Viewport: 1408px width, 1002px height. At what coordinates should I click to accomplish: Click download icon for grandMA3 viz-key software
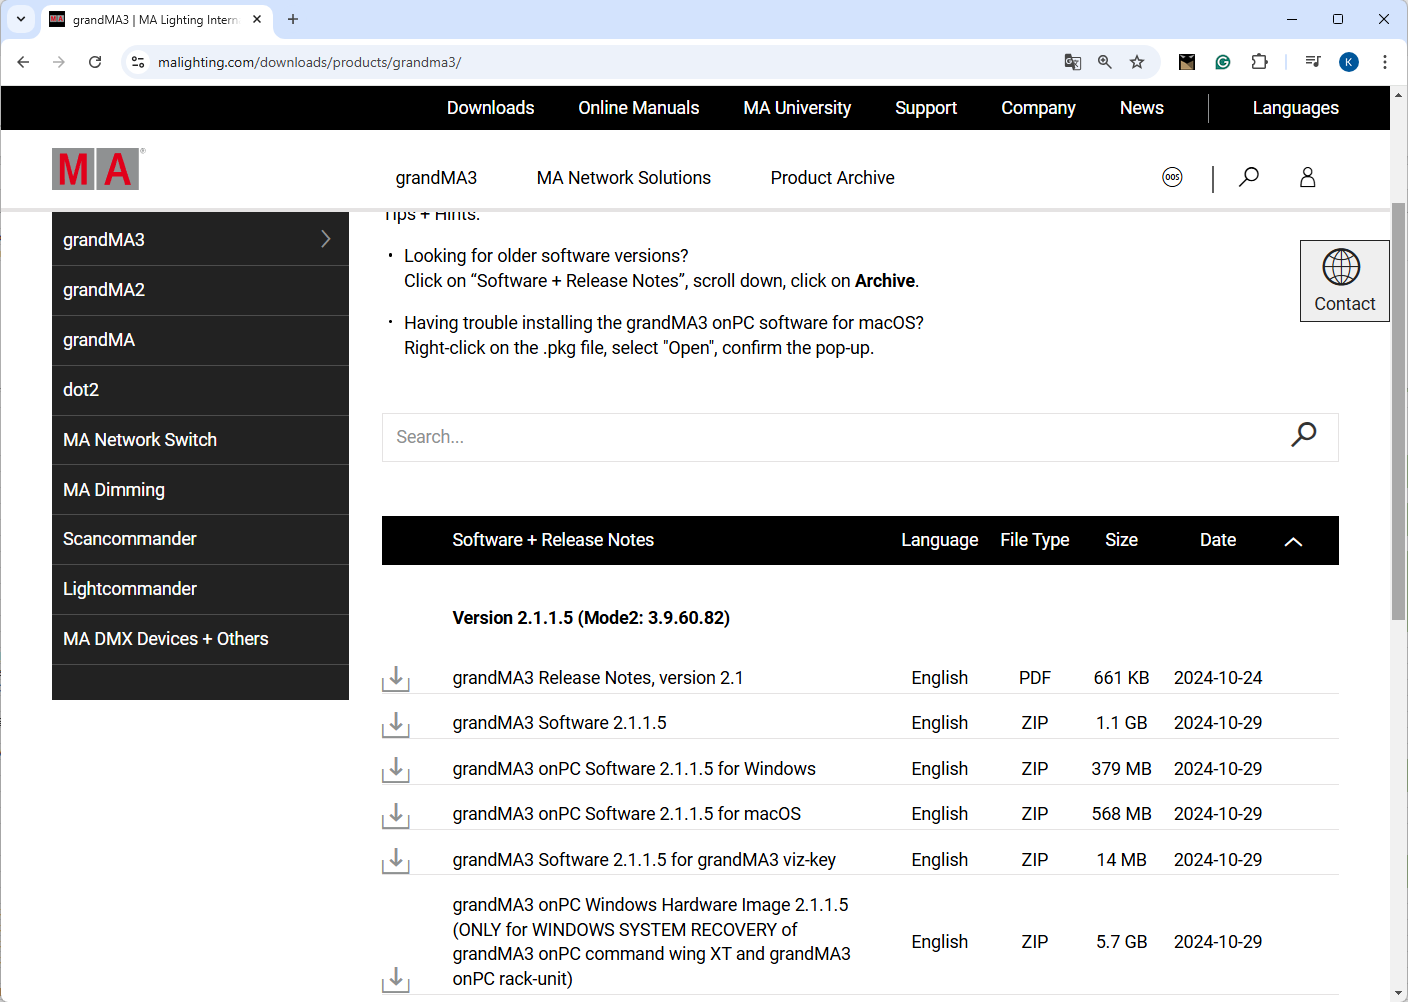396,860
